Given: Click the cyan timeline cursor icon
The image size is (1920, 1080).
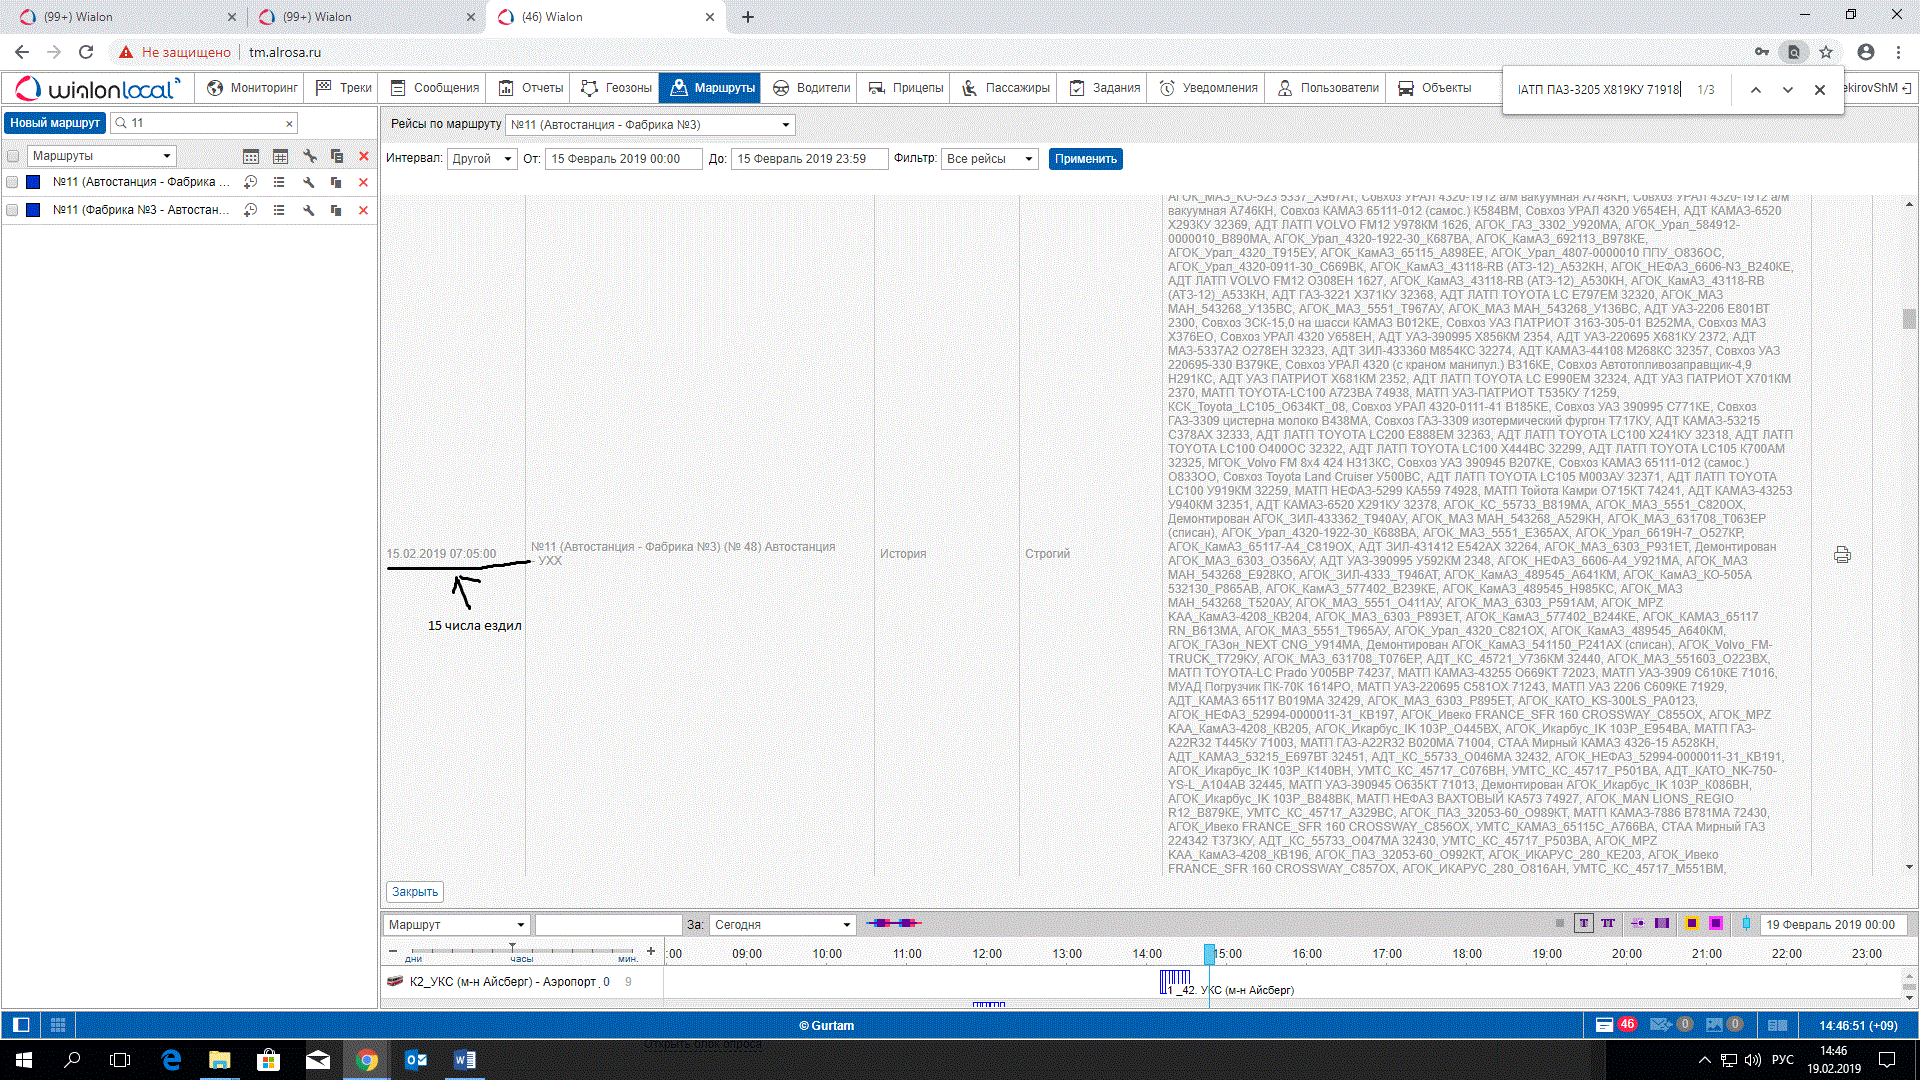Looking at the screenshot, I should pos(1746,924).
